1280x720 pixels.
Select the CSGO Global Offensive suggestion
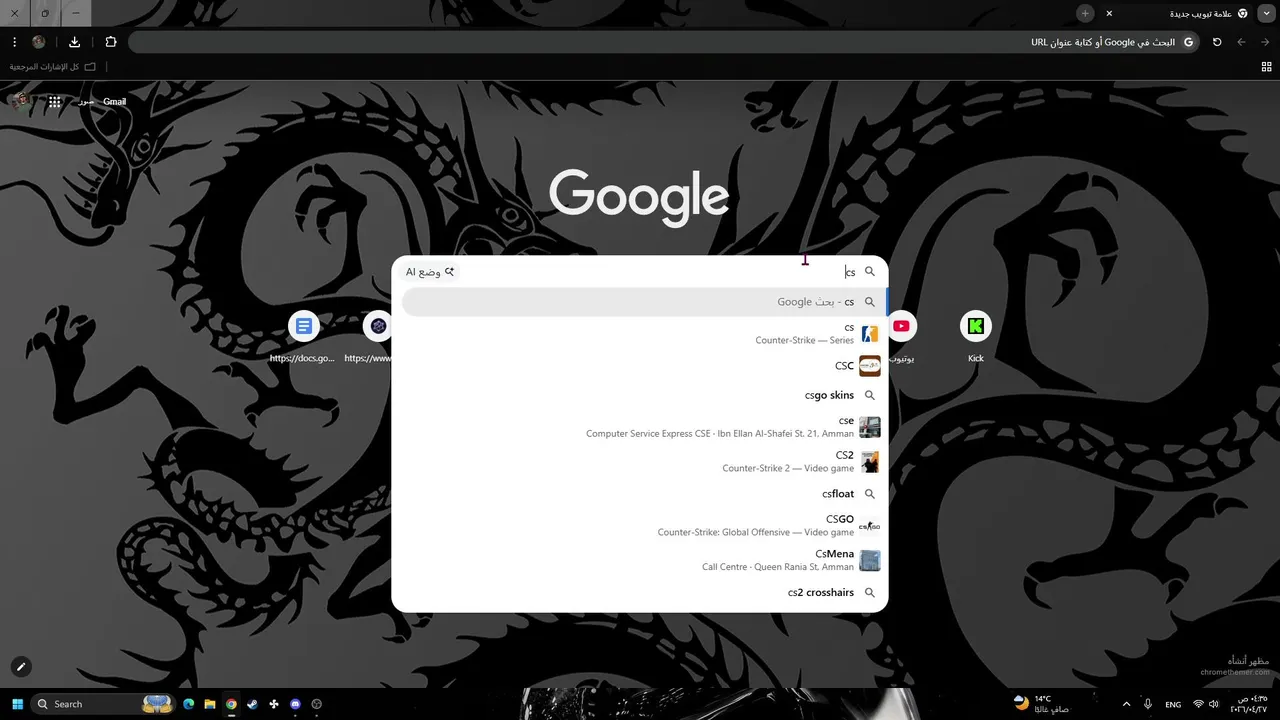pyautogui.click(x=640, y=526)
